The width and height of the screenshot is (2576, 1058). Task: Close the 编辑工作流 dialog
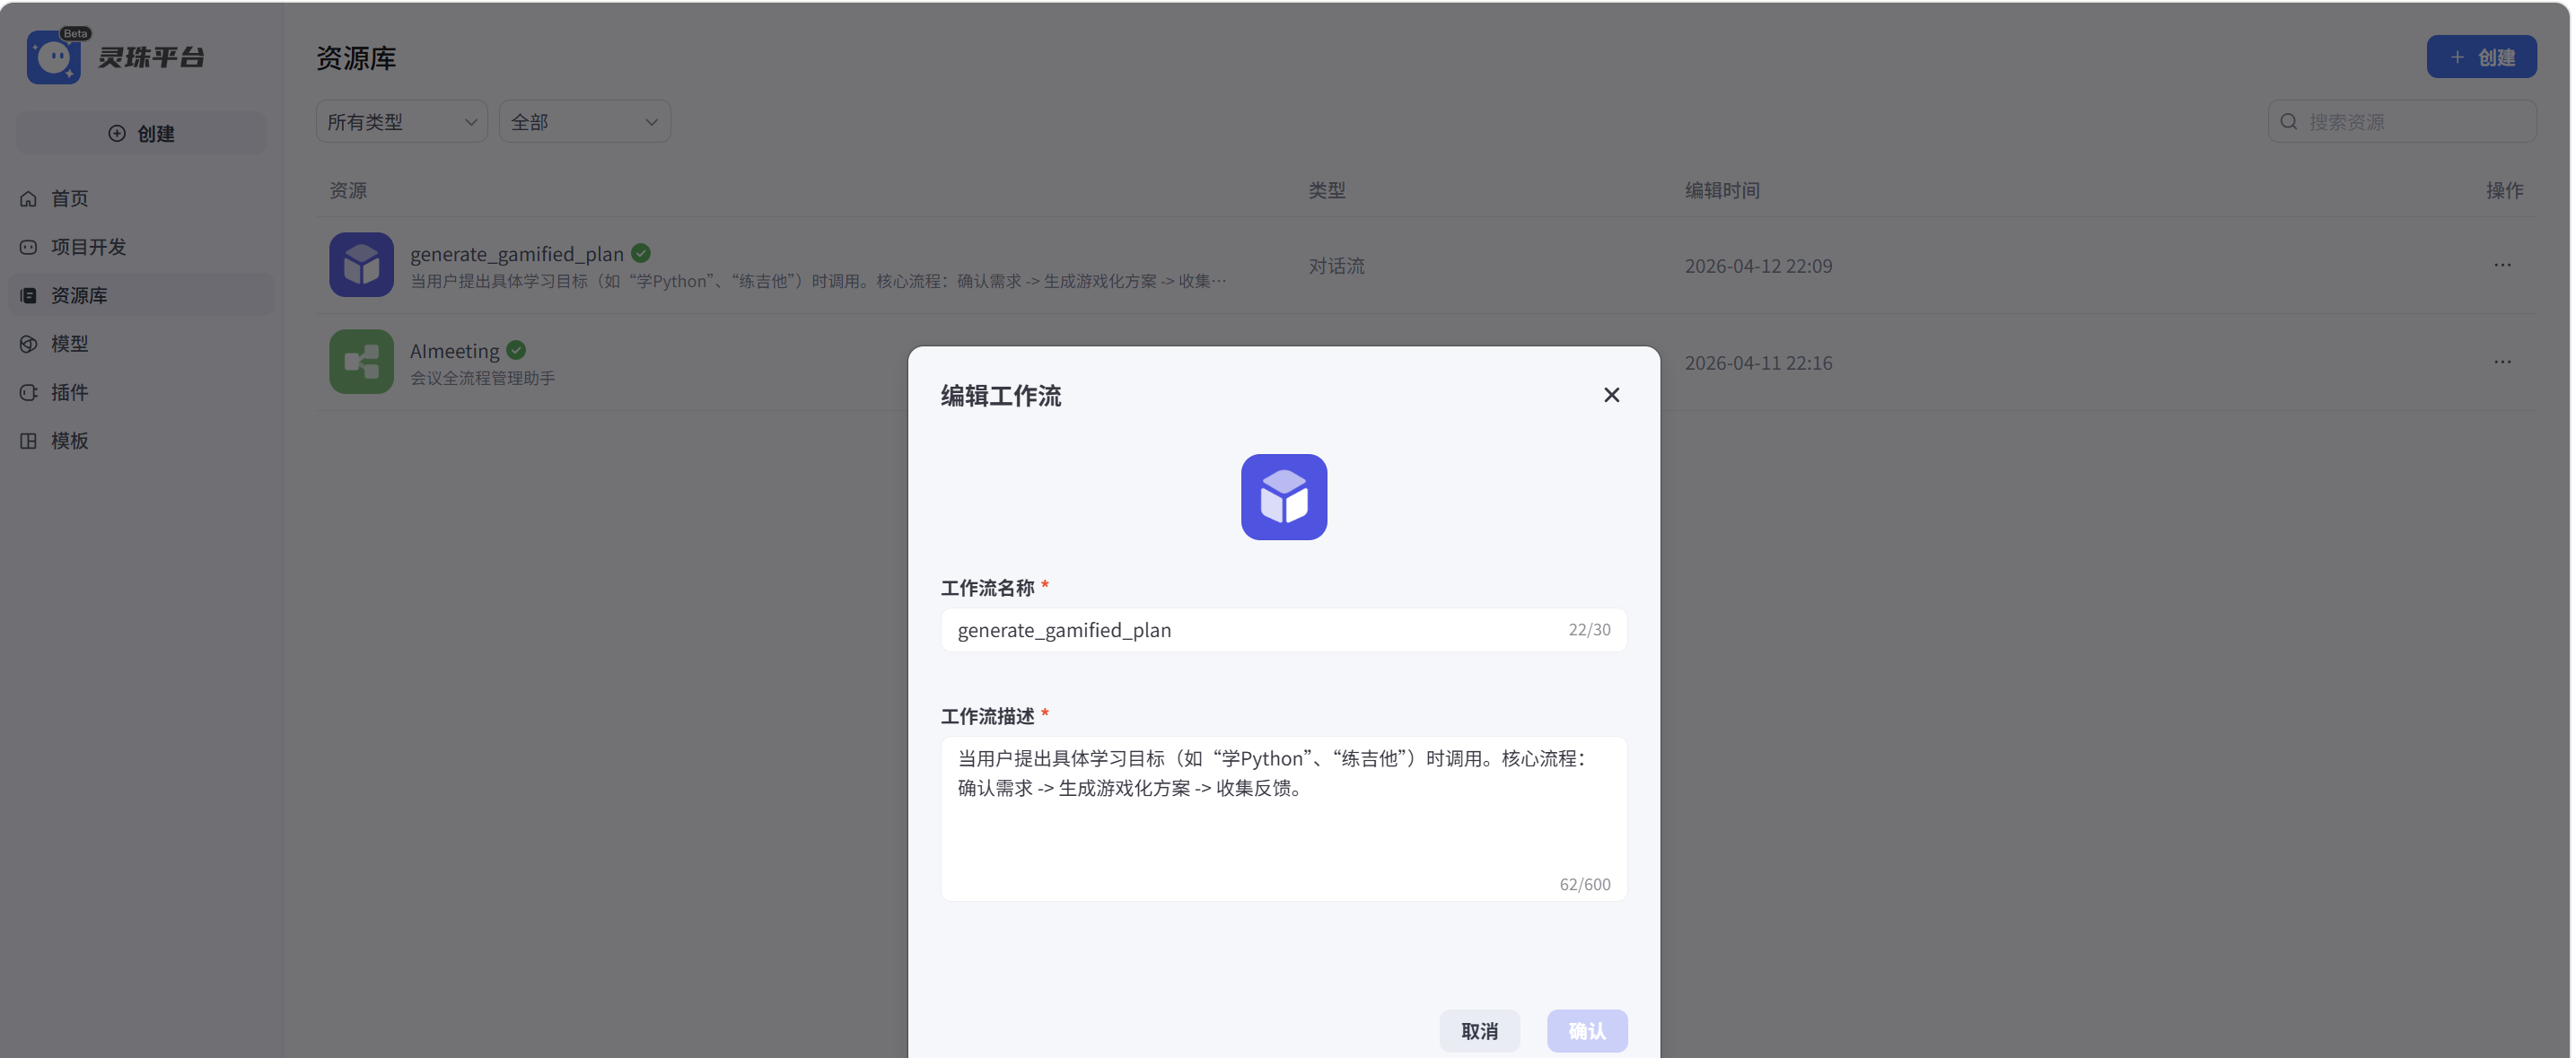[1610, 395]
